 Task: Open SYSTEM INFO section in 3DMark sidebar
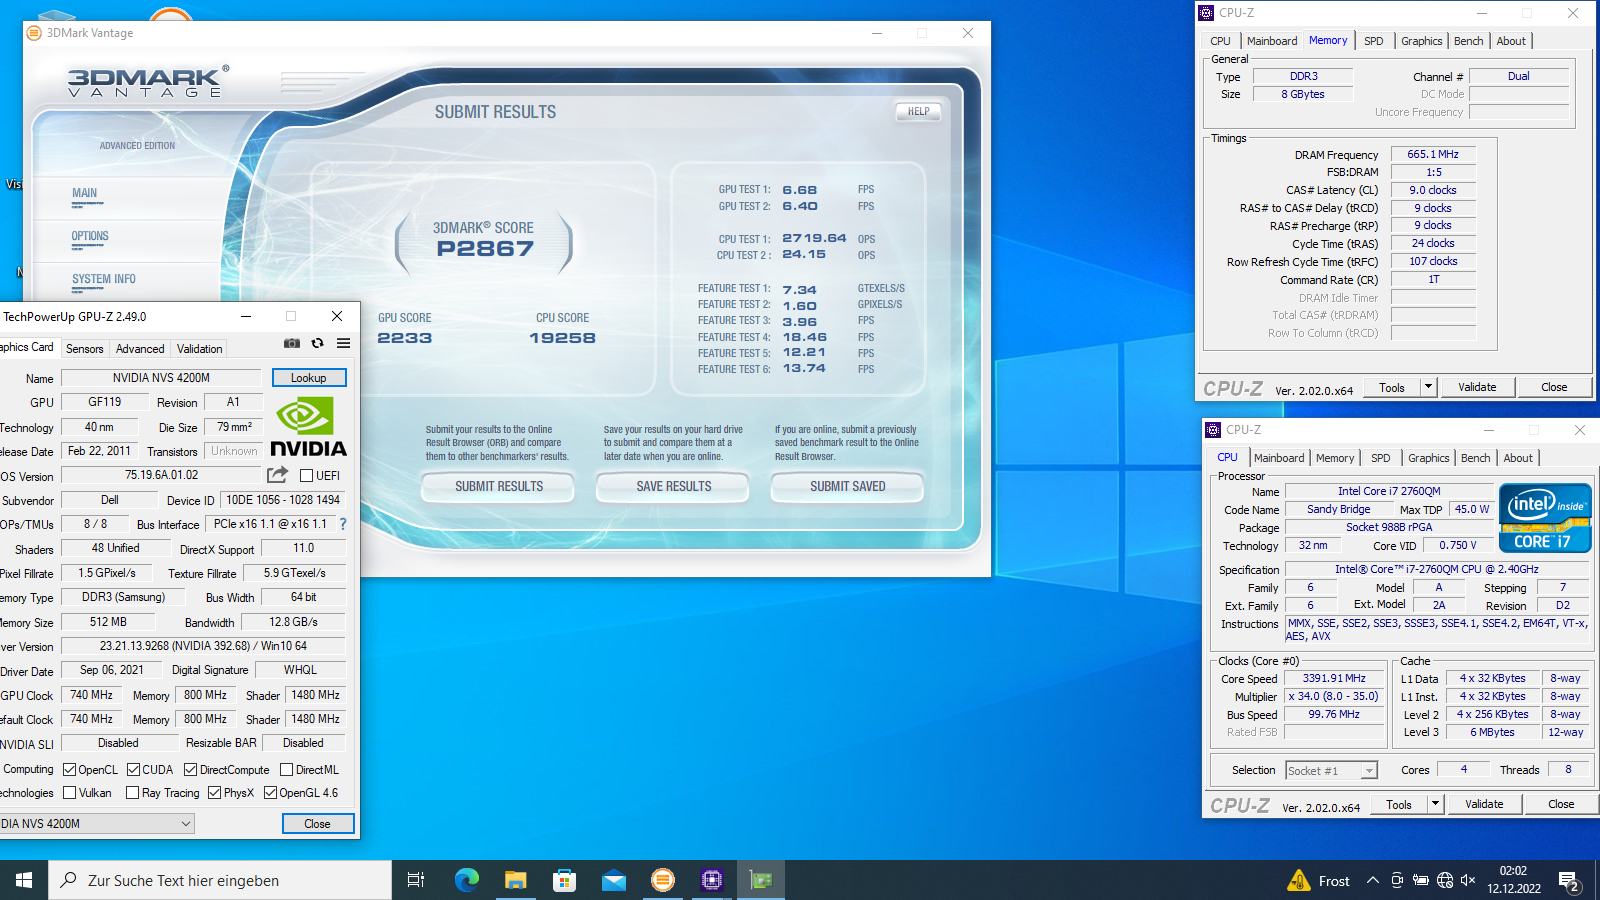pos(103,280)
